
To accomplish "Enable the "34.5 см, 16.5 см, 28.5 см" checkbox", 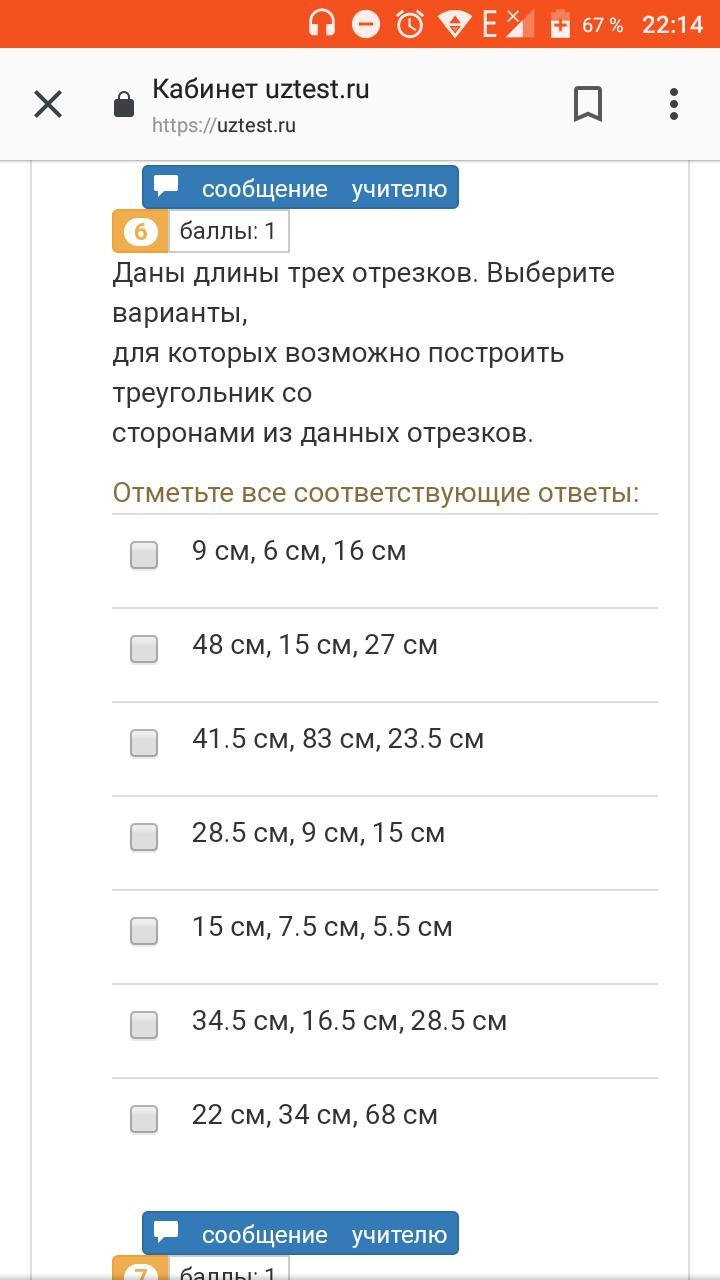I will (x=144, y=1025).
